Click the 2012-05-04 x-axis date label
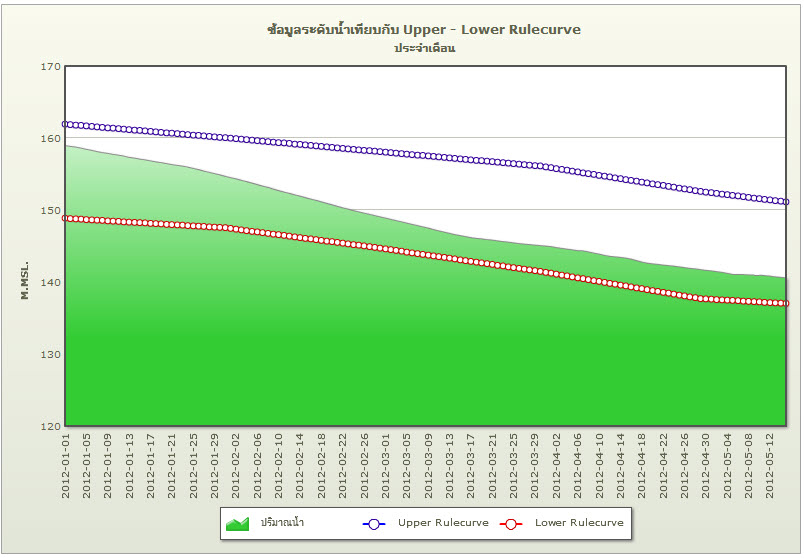 pyautogui.click(x=728, y=466)
